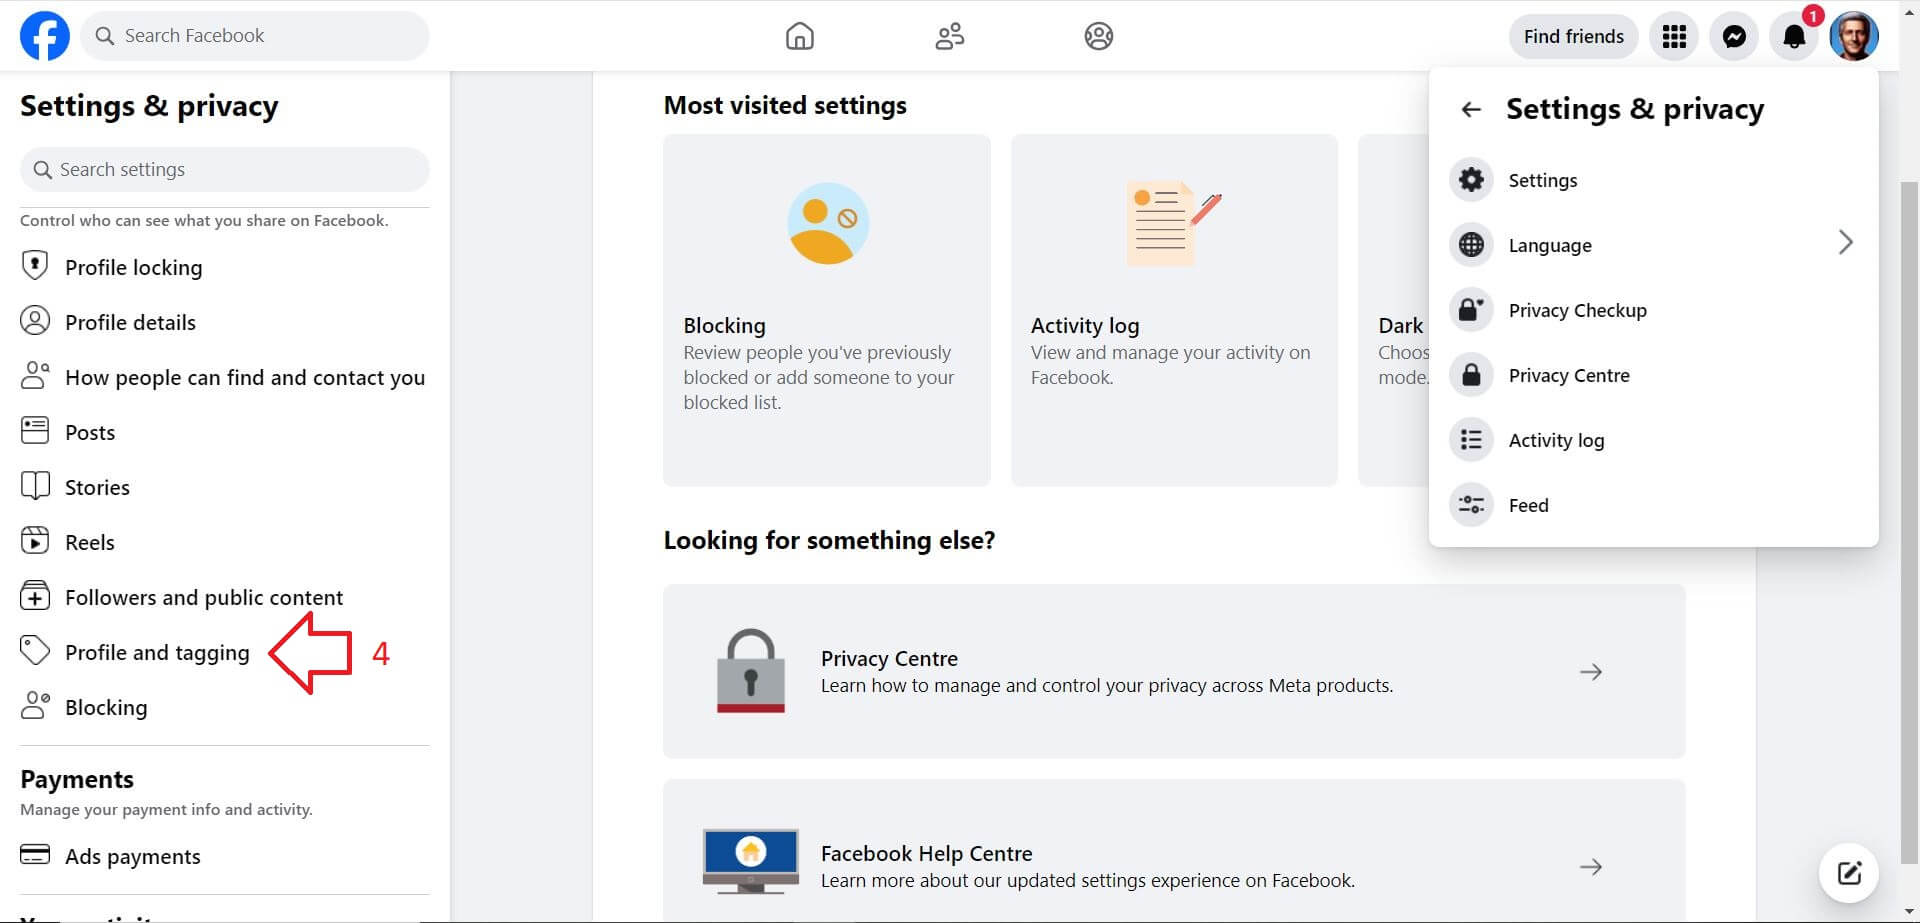This screenshot has height=923, width=1920.
Task: Open Posts settings link
Action: [90, 432]
